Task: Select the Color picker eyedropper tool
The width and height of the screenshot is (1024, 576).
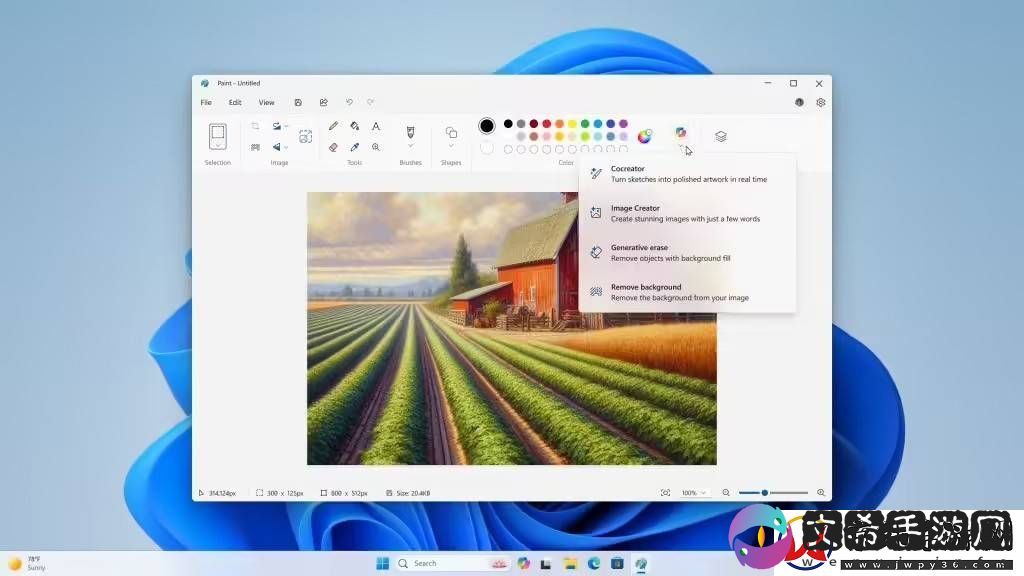Action: tap(355, 148)
